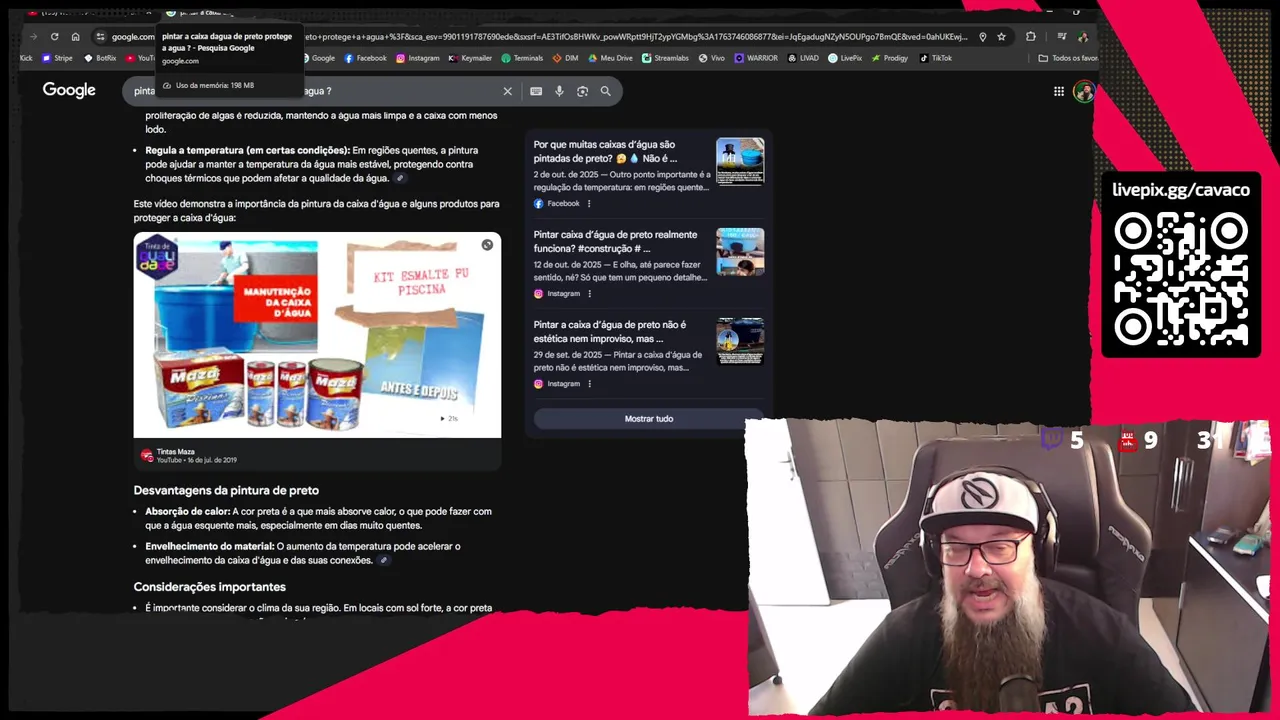The image size is (1280, 720).
Task: Open thumbnail of 'realmente funciona' Instagram result
Action: [740, 251]
